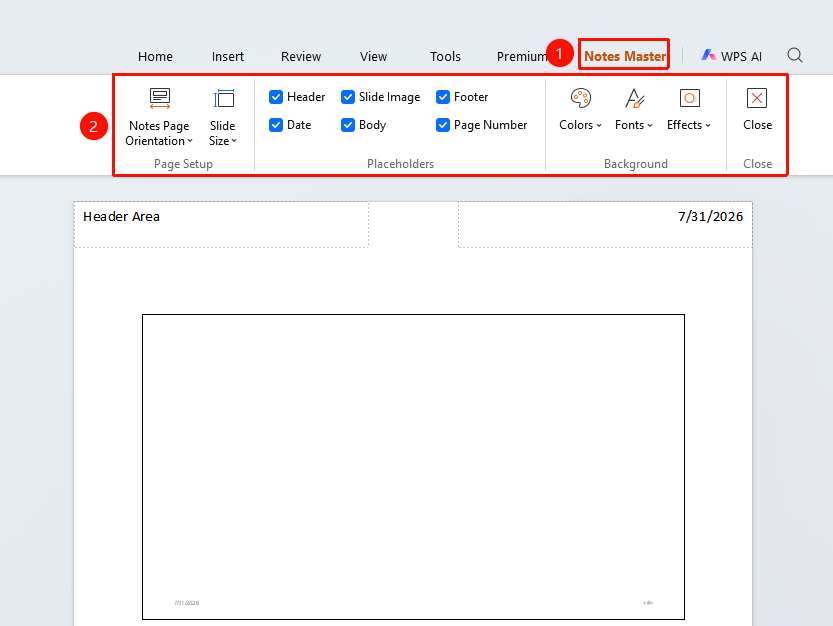Uncheck the Header checkbox
This screenshot has height=626, width=833.
276,97
